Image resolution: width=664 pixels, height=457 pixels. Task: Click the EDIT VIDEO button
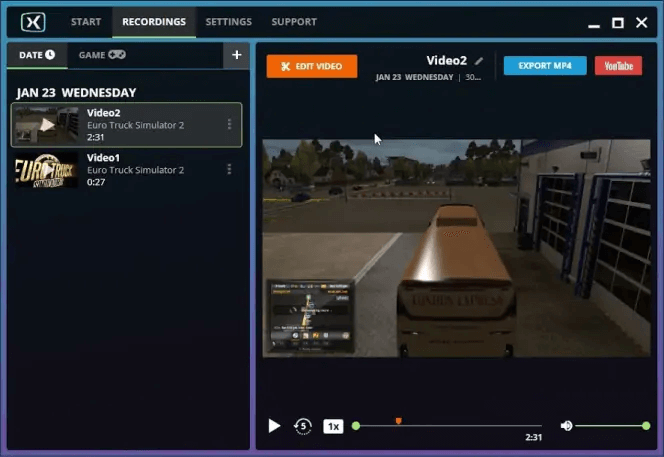312,66
